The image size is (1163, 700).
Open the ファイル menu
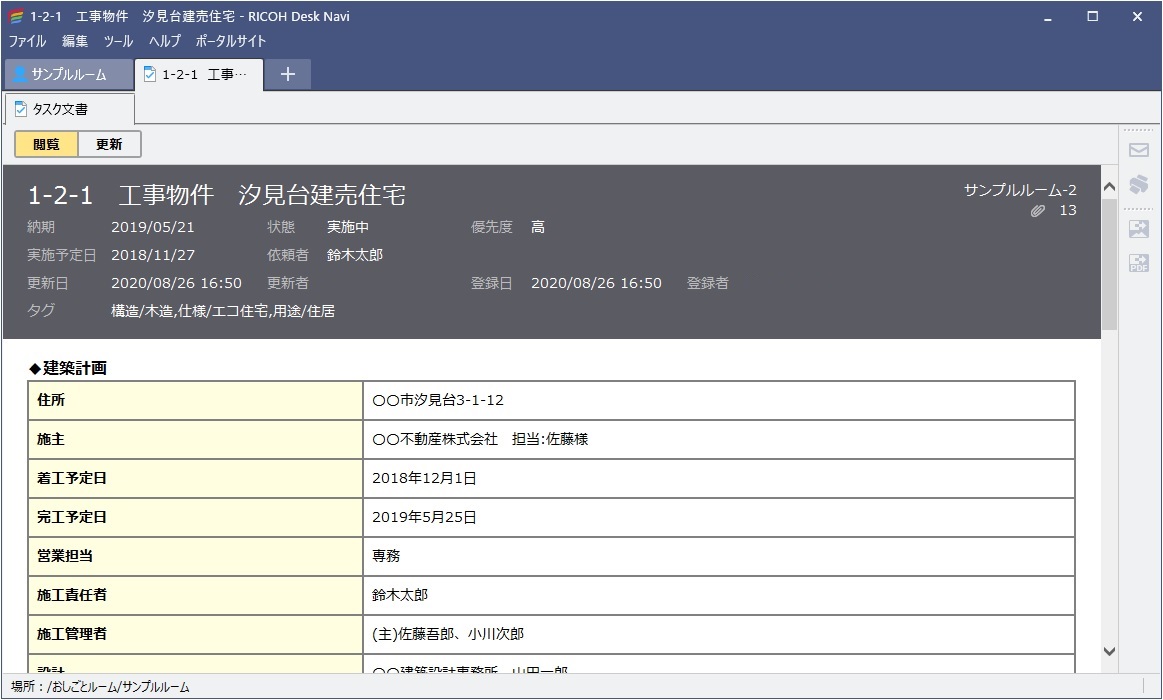27,41
